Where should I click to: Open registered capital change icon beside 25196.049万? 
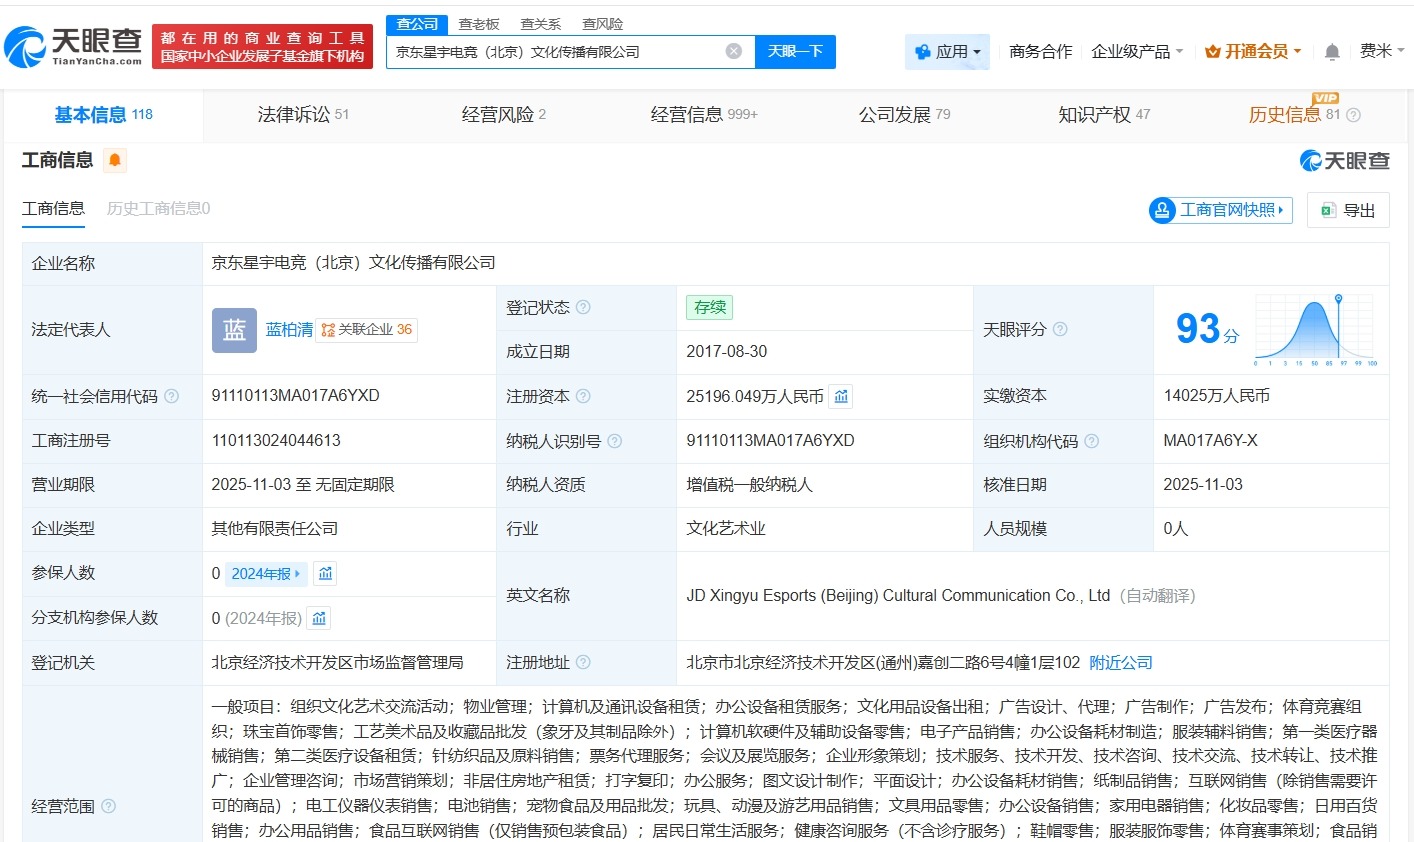pos(841,396)
